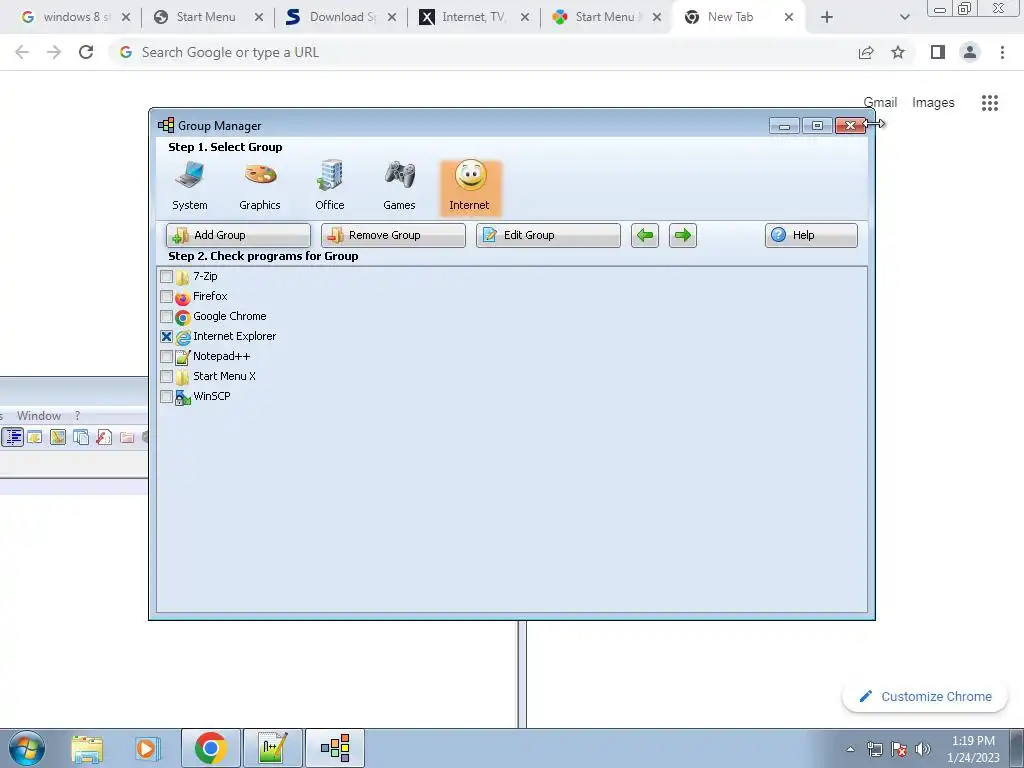The width and height of the screenshot is (1024, 768).
Task: Switch to Chrome on taskbar
Action: point(211,748)
